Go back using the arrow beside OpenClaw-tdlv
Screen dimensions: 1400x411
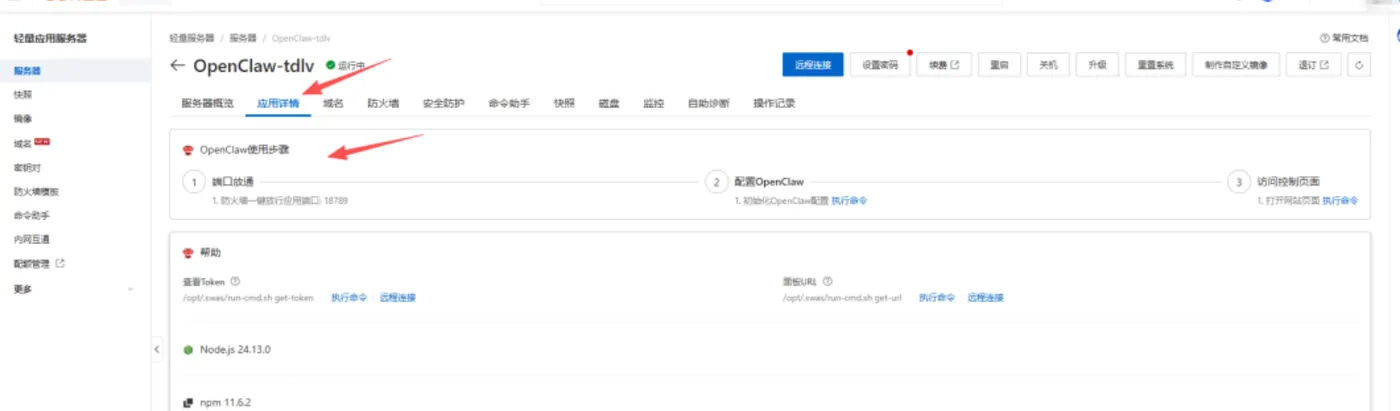pyautogui.click(x=178, y=65)
